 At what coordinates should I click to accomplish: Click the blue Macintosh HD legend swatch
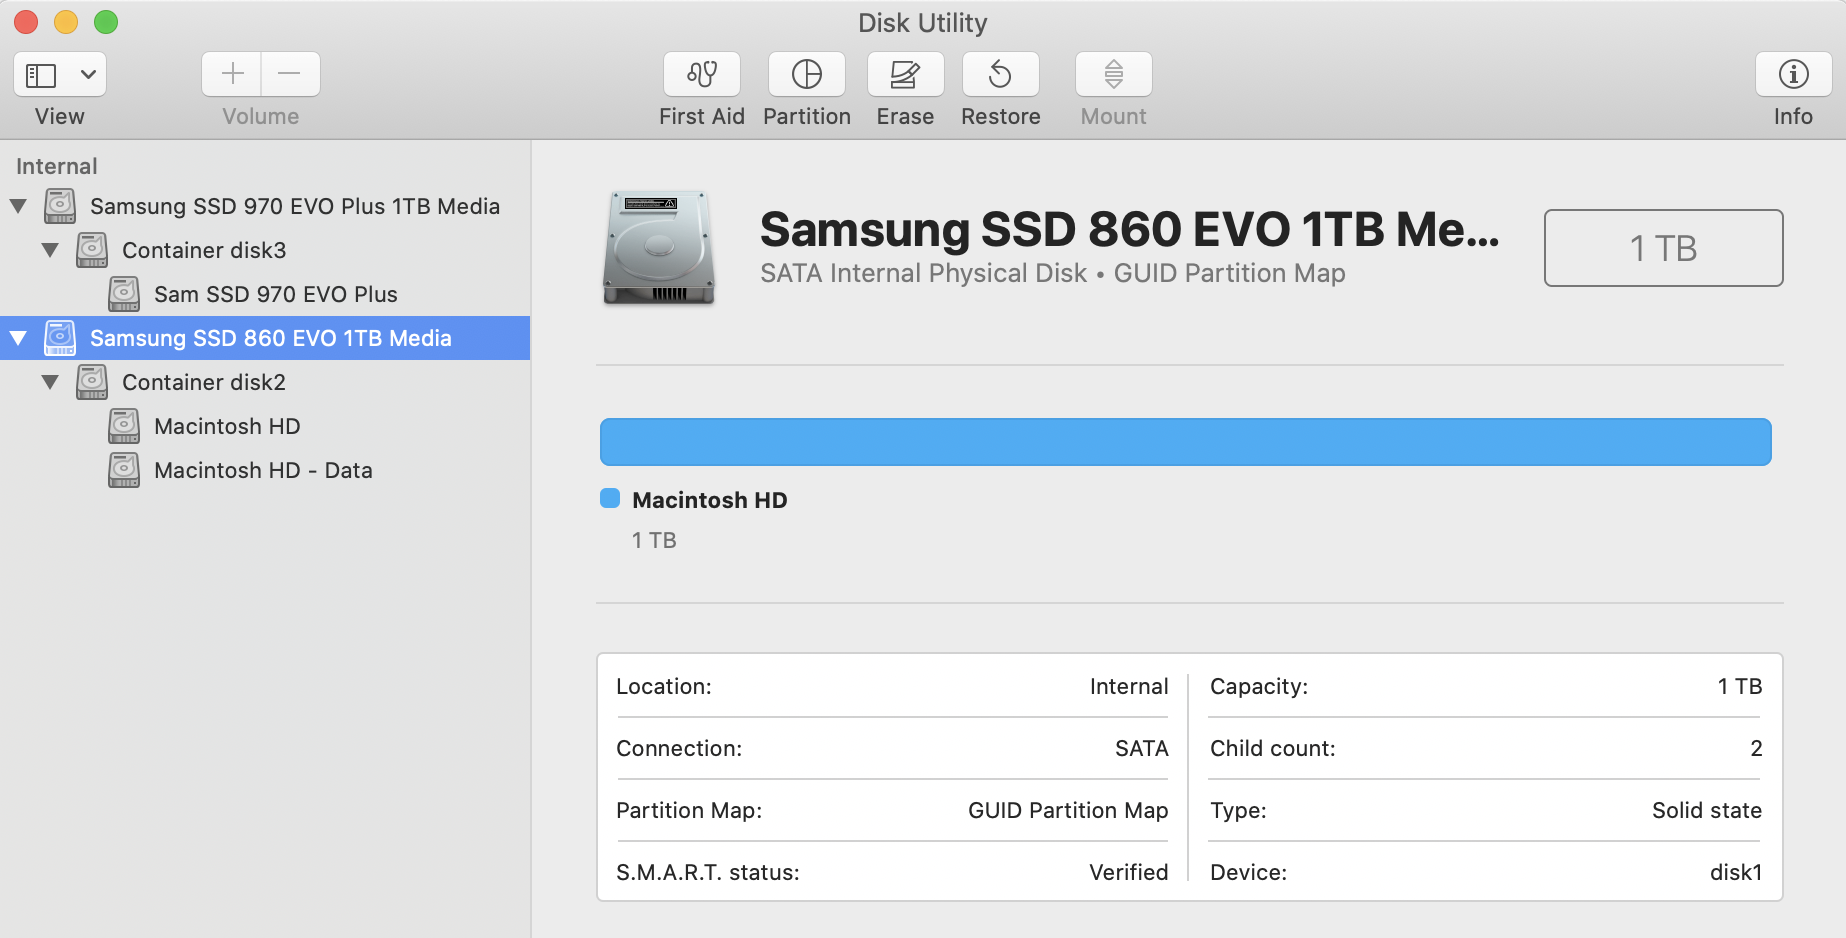coord(610,498)
